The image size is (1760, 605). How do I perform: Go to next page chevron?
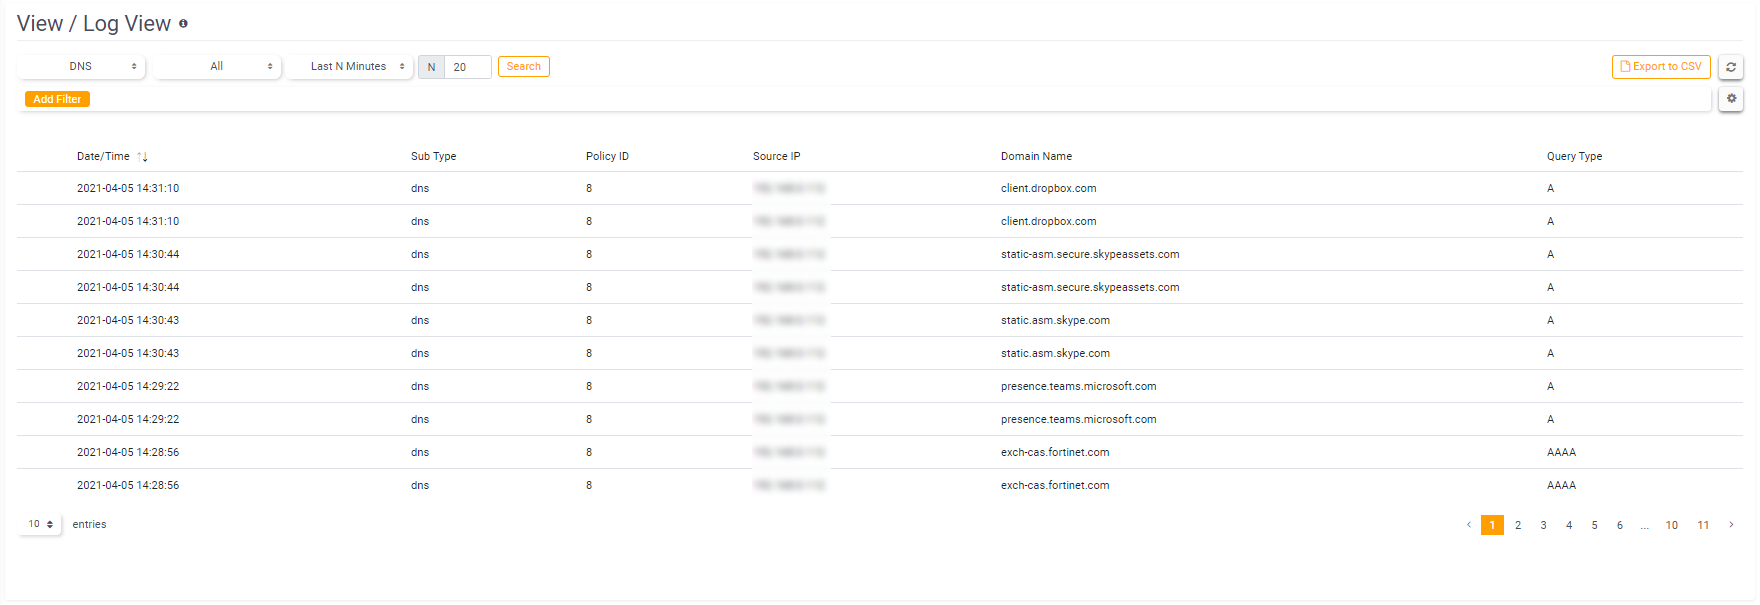(x=1731, y=525)
